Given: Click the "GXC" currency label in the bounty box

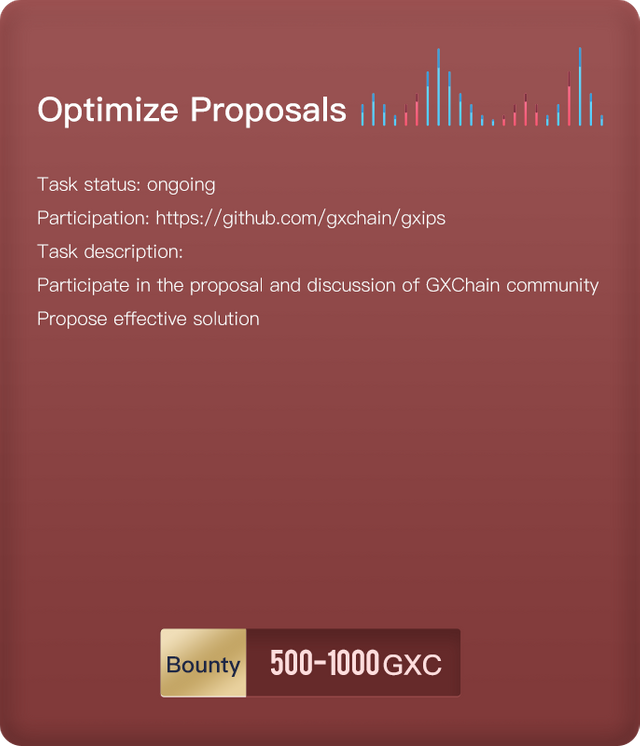Looking at the screenshot, I should point(412,666).
